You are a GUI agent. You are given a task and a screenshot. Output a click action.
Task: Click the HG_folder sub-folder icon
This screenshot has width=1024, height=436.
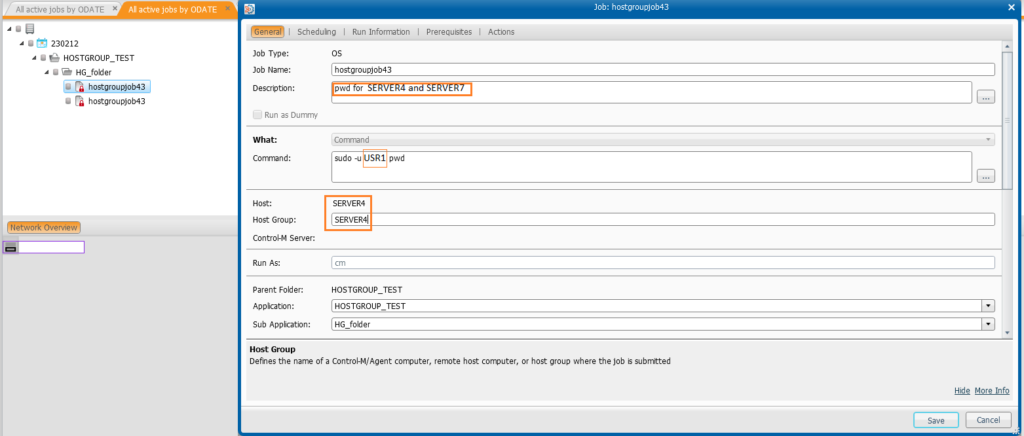coord(67,72)
